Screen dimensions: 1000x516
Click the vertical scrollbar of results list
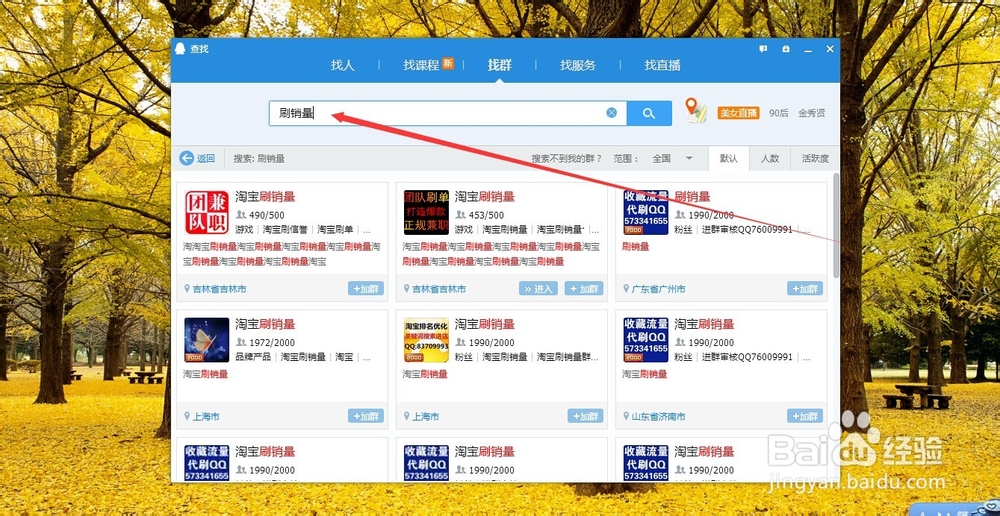[x=836, y=225]
